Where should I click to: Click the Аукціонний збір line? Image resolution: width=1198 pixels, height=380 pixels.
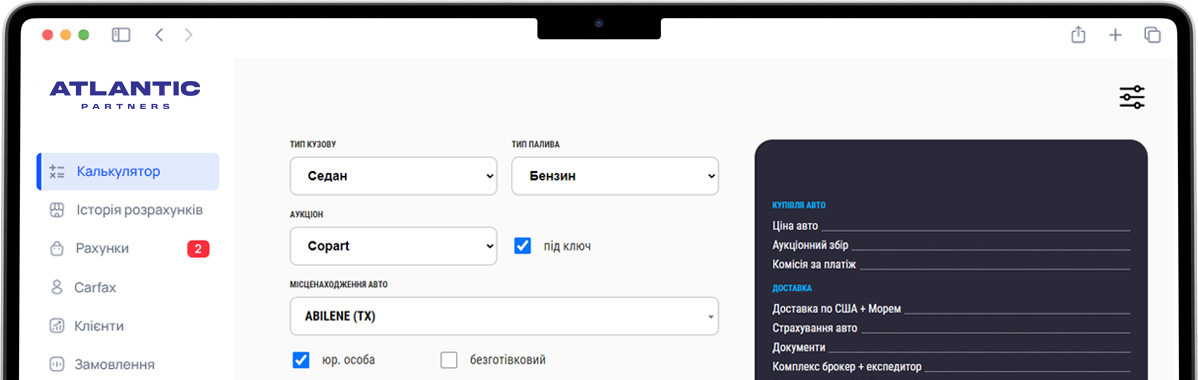(951, 245)
